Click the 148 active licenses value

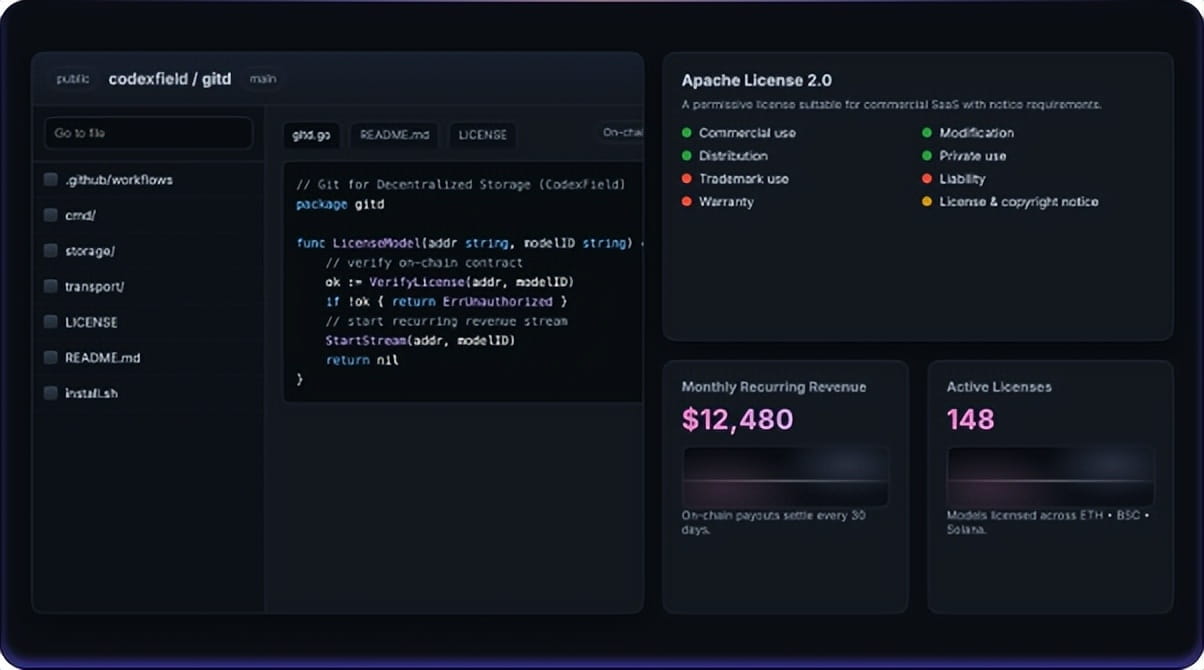pos(970,419)
